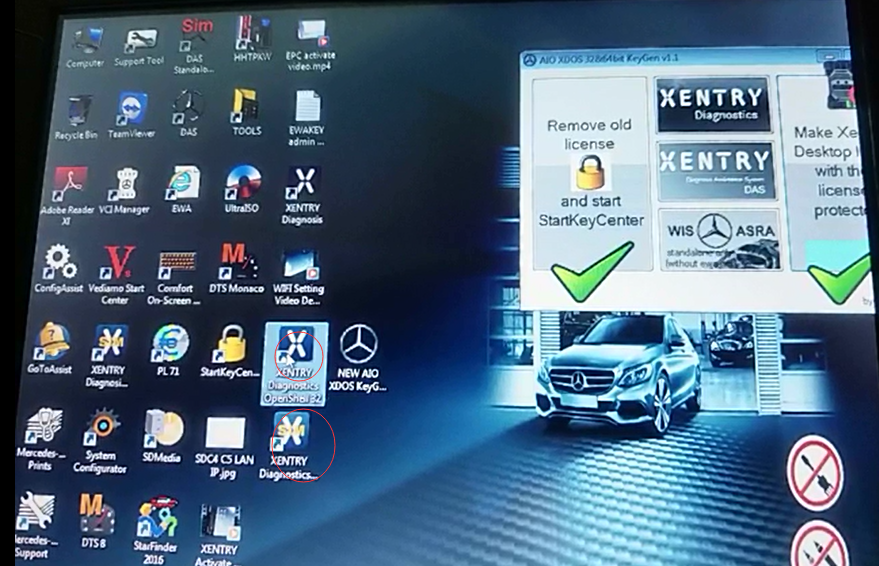This screenshot has height=566, width=879.
Task: Open XENTRY Diagnosis shortcut
Action: click(x=302, y=196)
